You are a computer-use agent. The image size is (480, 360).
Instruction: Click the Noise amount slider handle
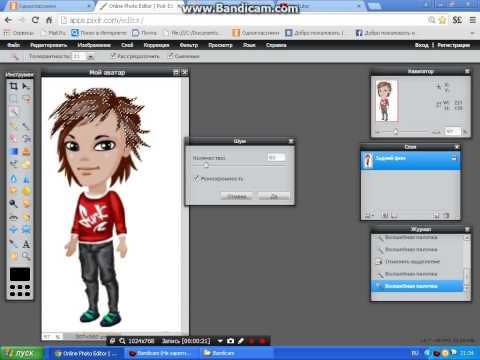[206, 165]
